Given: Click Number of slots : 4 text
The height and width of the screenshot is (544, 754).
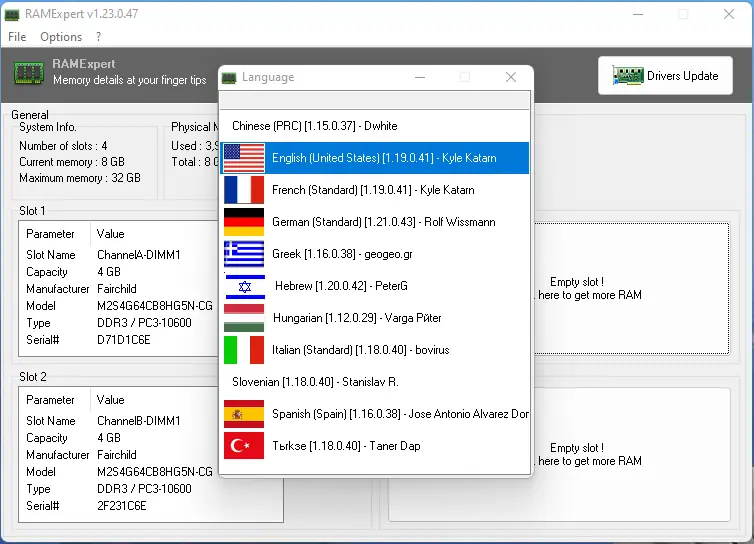Looking at the screenshot, I should click(63, 146).
